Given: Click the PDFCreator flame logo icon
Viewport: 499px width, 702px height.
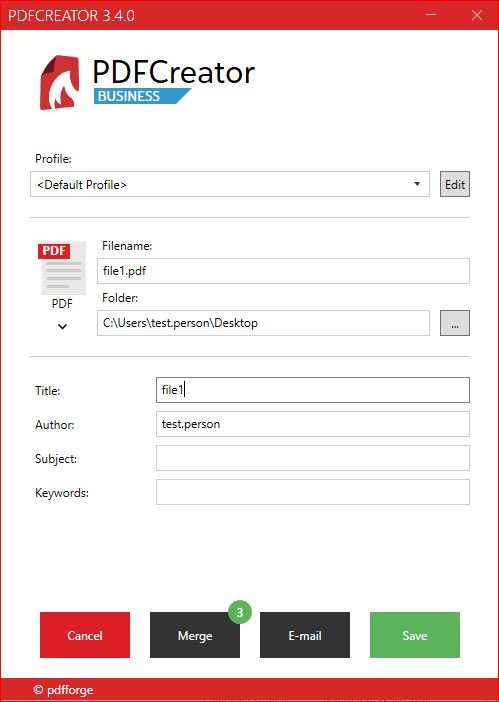Looking at the screenshot, I should pos(60,82).
